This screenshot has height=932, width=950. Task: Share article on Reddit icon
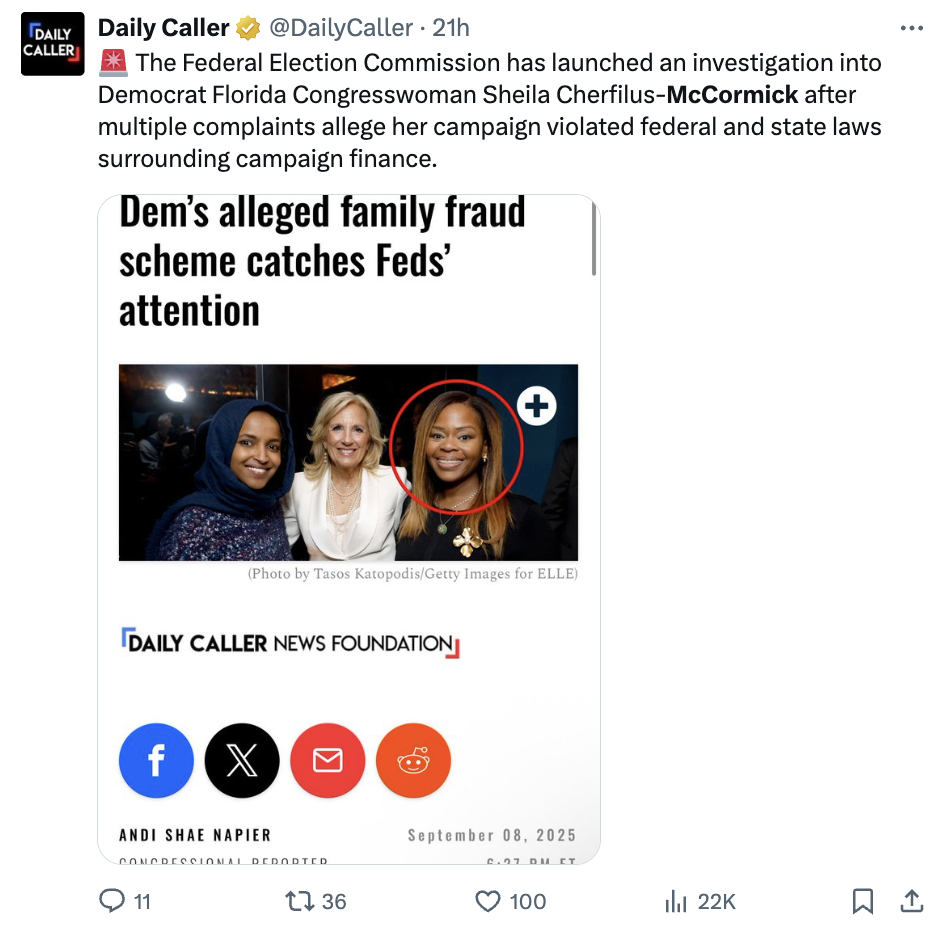(413, 761)
